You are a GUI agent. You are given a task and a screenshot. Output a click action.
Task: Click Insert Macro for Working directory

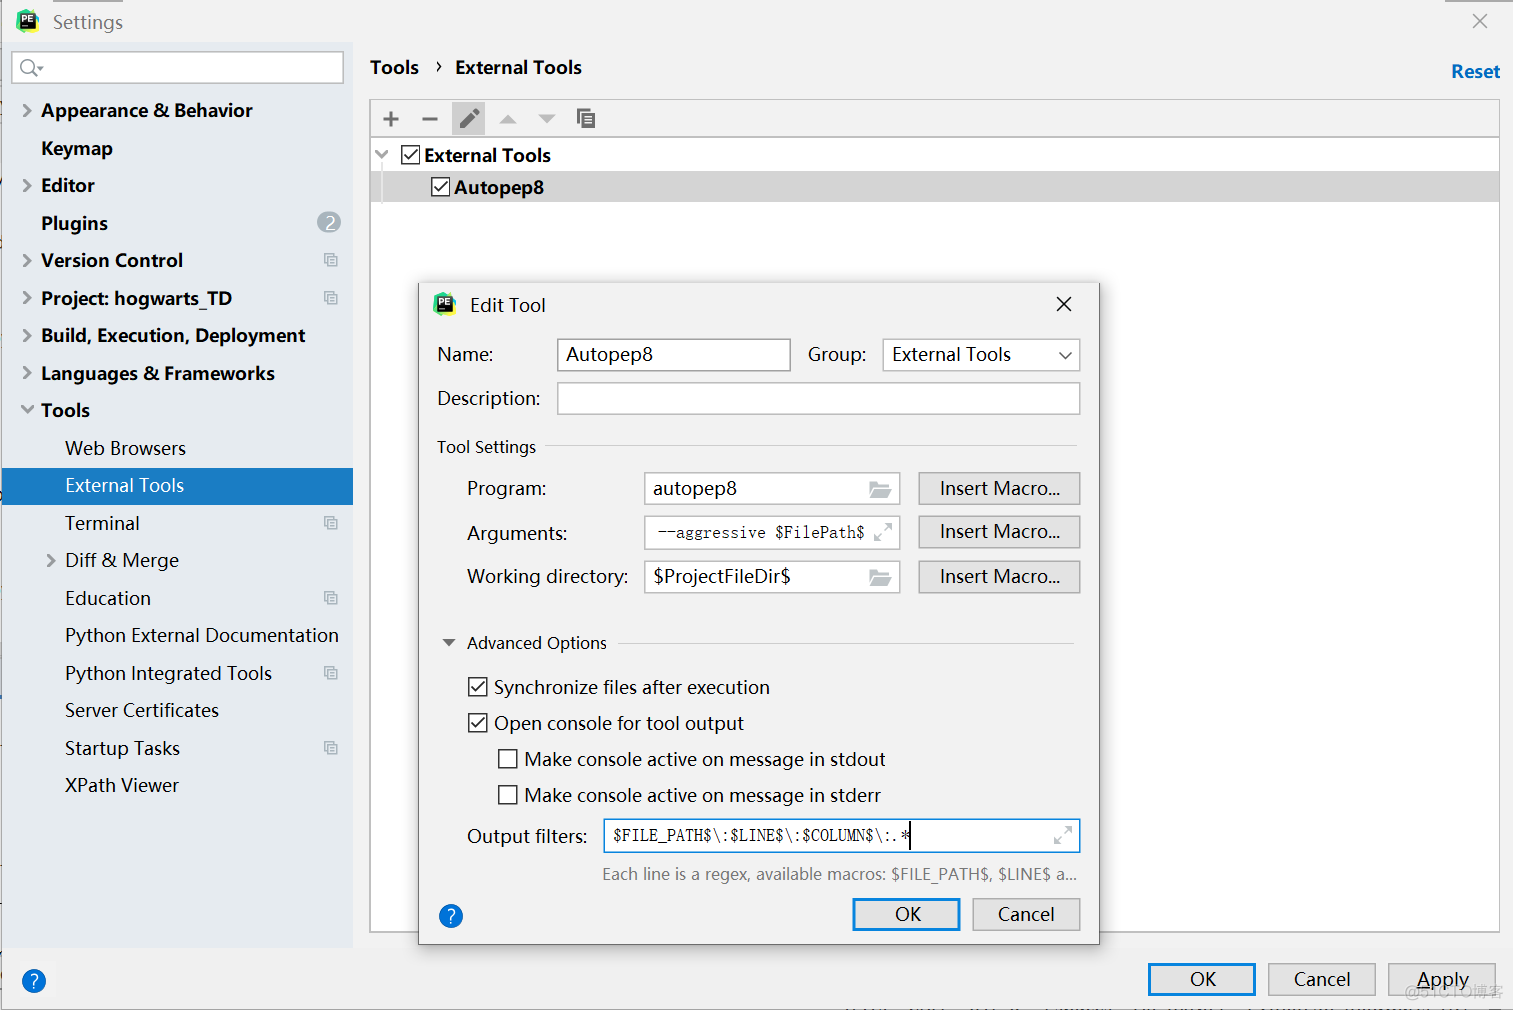pyautogui.click(x=999, y=577)
